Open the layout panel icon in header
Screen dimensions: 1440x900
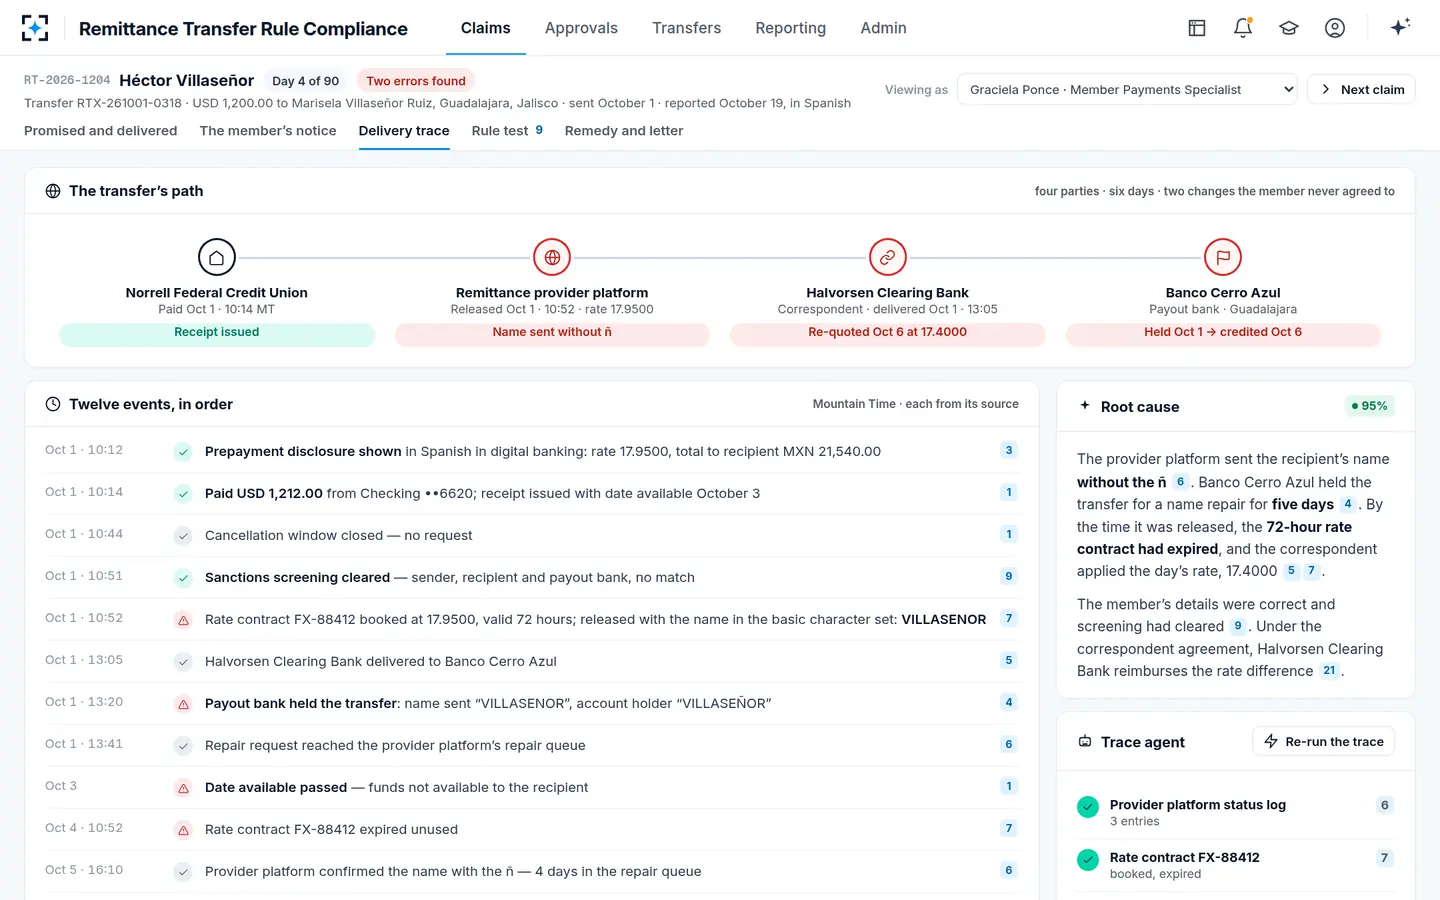click(1197, 28)
